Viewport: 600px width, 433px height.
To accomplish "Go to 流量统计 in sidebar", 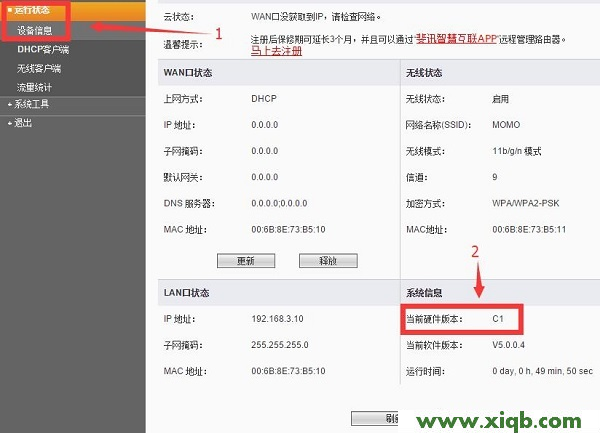I will pyautogui.click(x=35, y=86).
